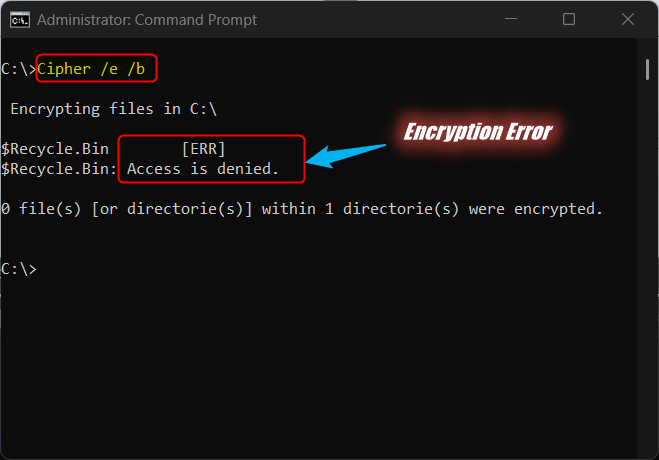Click the "Cipher /e /b" command text

[97, 68]
